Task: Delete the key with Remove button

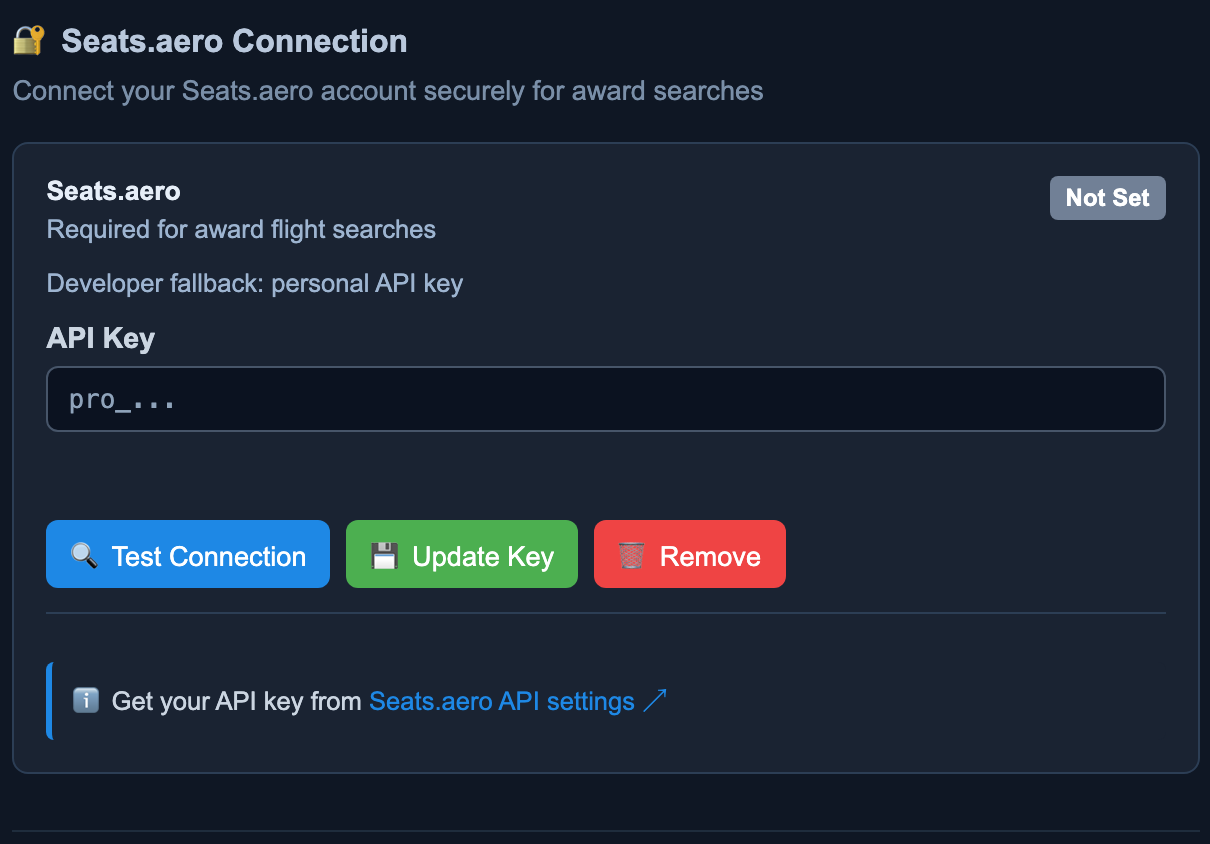Action: tap(690, 554)
